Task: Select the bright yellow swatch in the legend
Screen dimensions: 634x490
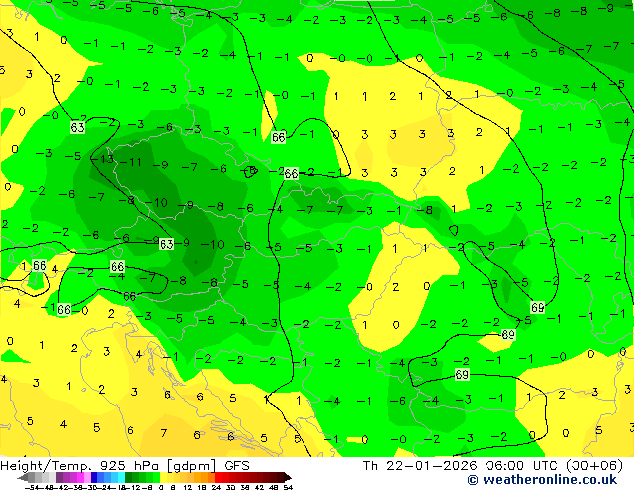Action: pos(163,477)
